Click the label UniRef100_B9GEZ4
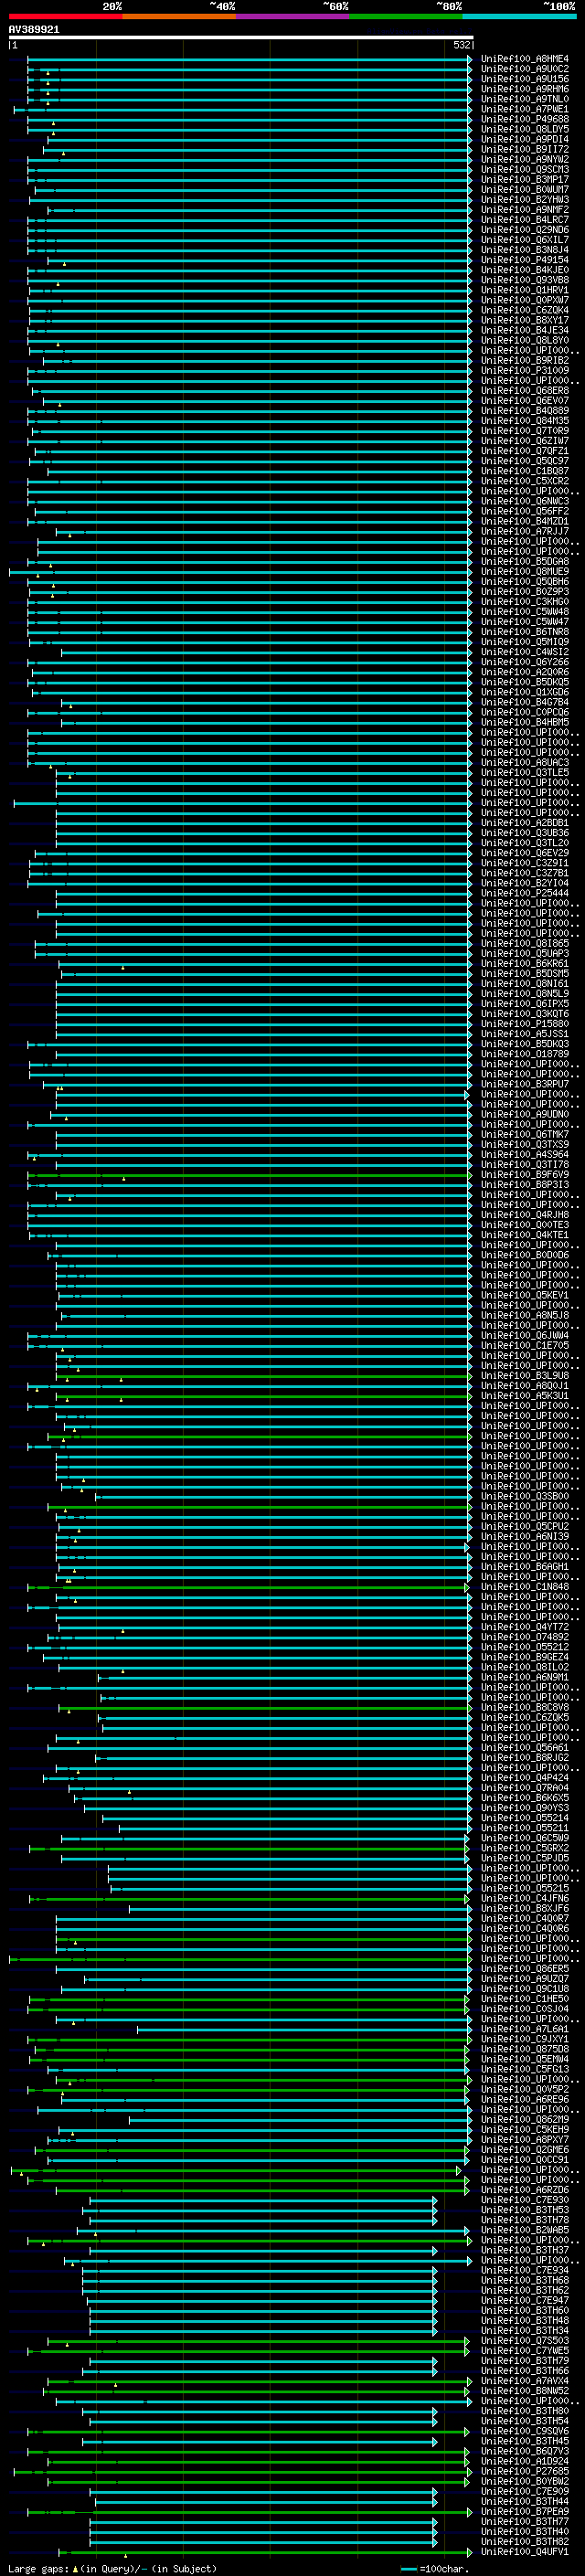This screenshot has height=2576, width=585. coord(524,1657)
